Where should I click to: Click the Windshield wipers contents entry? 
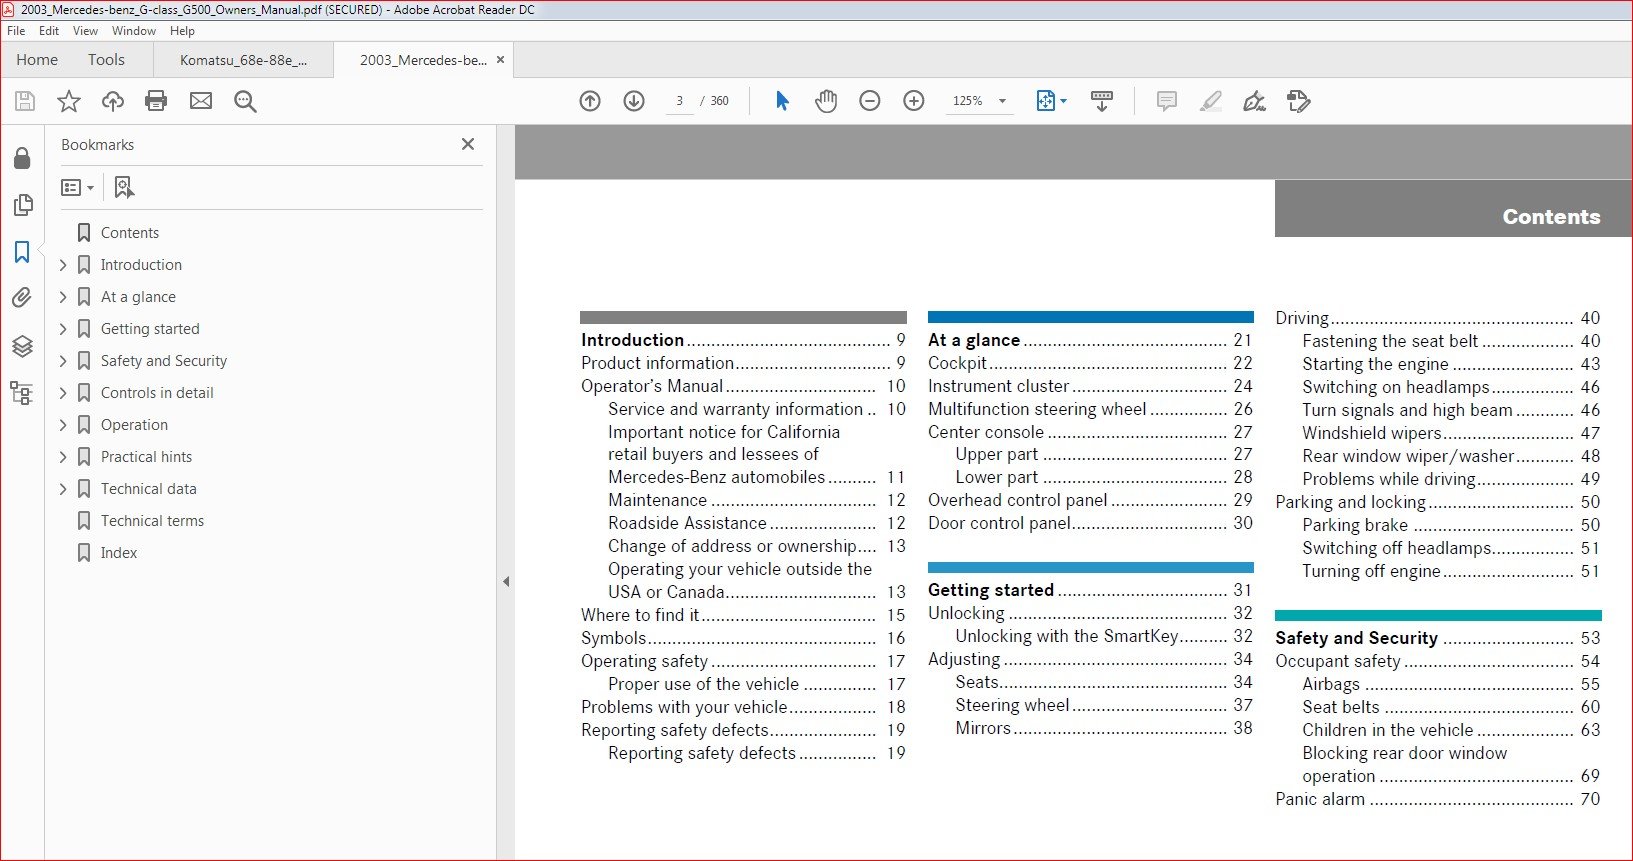(x=1451, y=433)
